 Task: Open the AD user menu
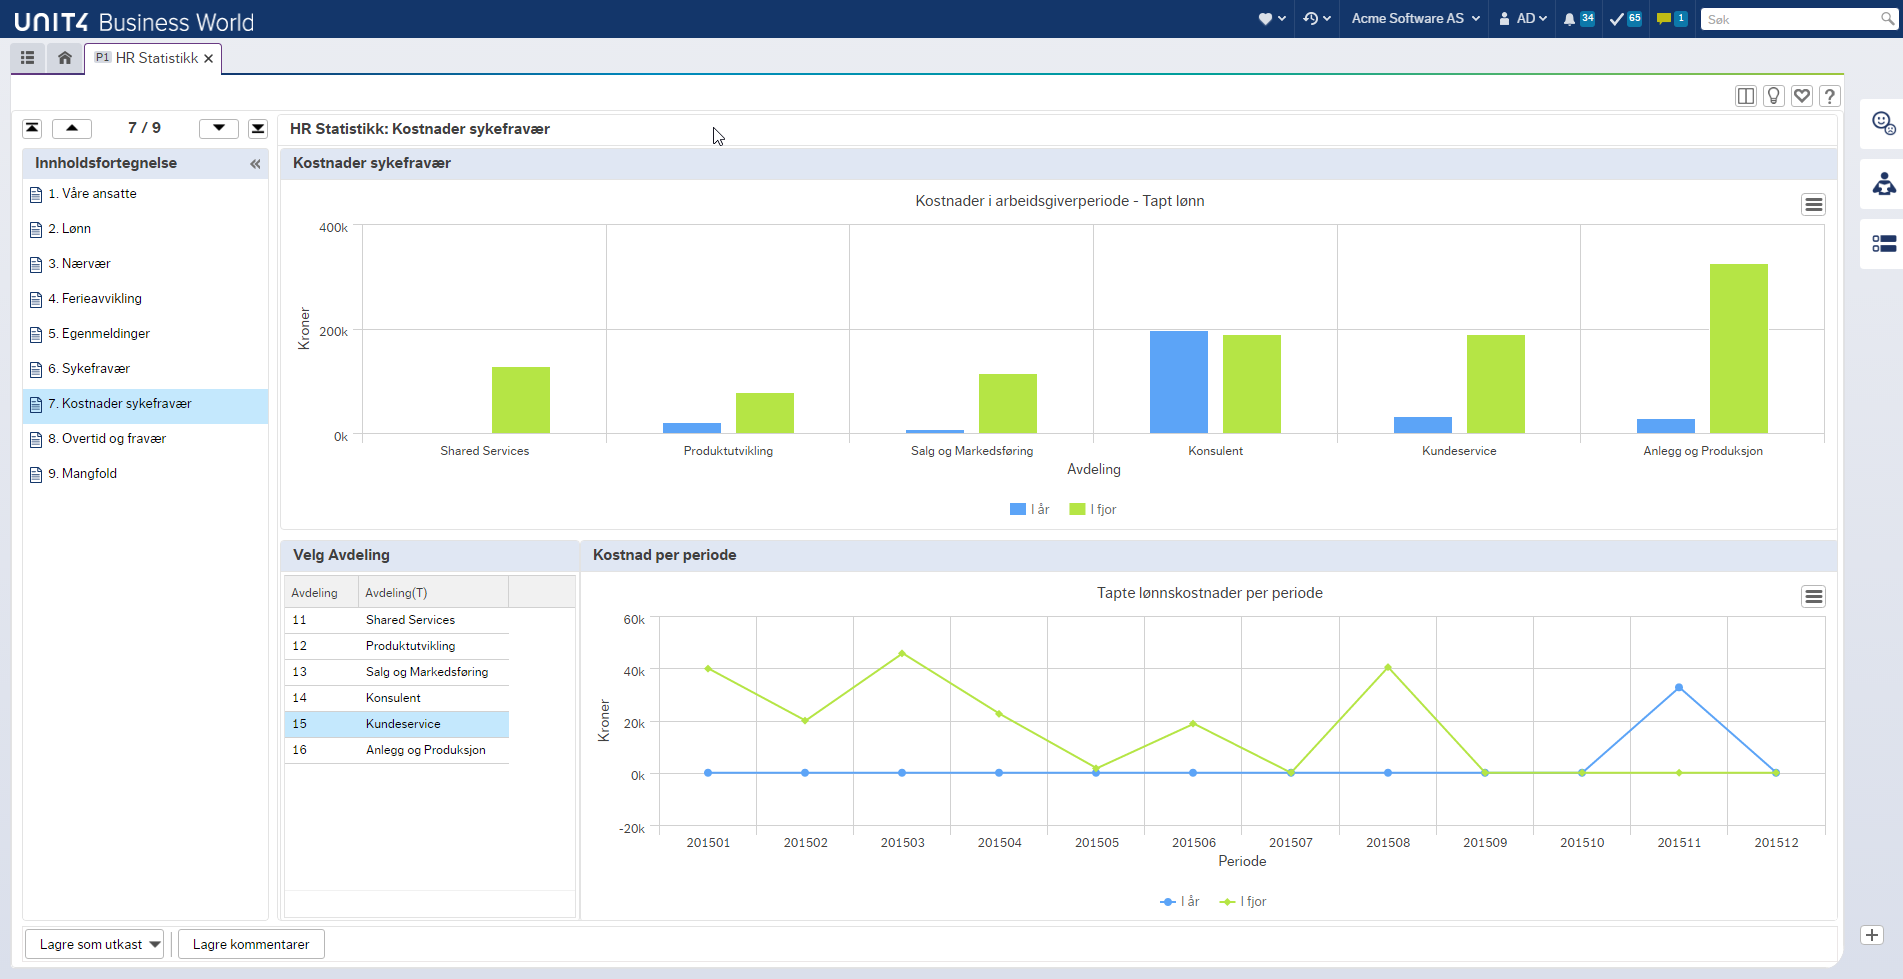click(x=1523, y=18)
